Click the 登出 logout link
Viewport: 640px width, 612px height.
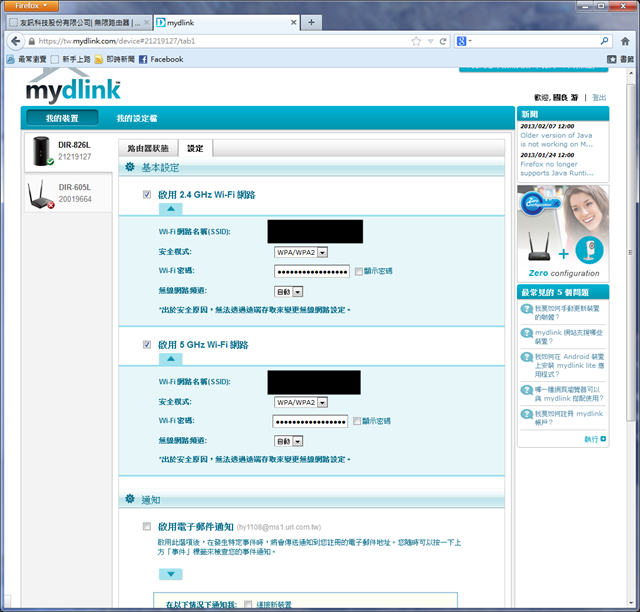(599, 97)
